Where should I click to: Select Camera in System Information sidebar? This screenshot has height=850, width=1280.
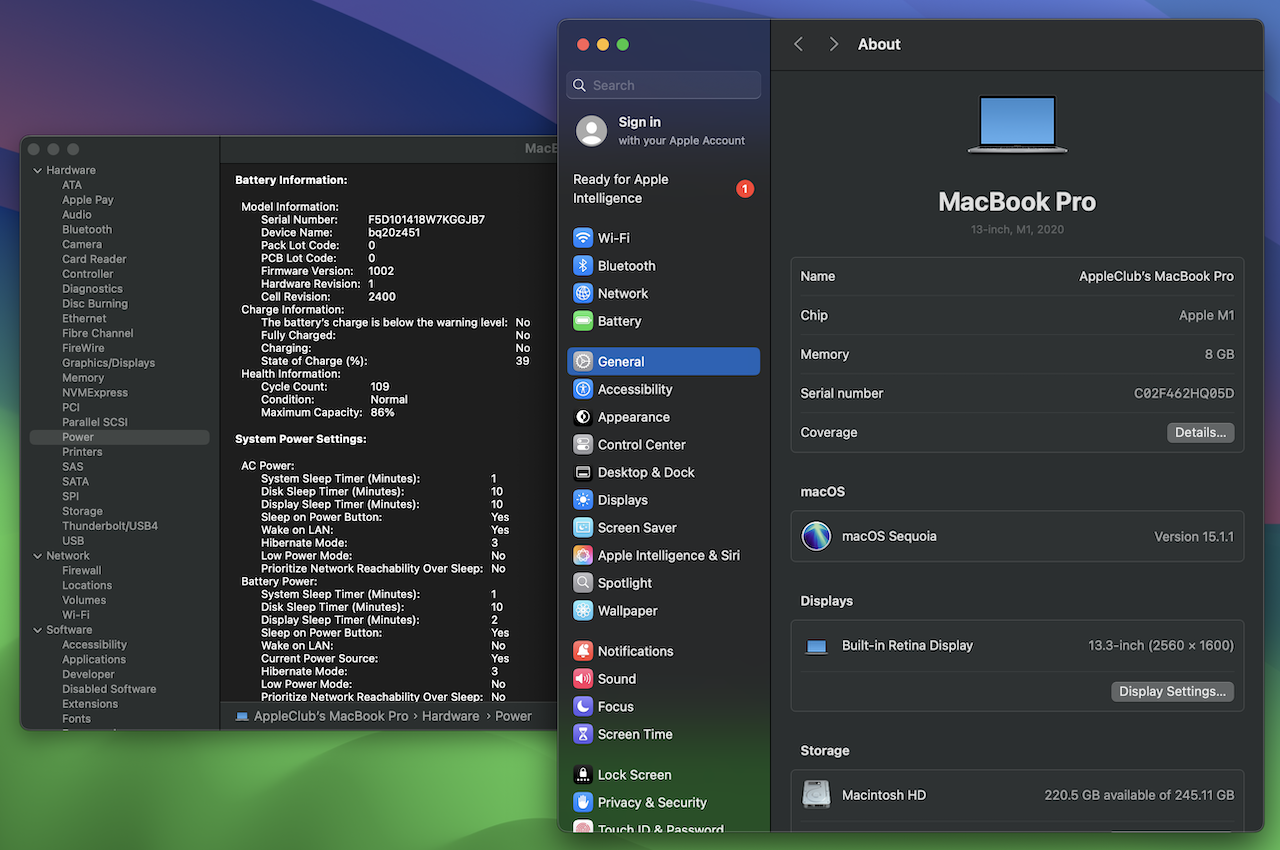[x=82, y=244]
